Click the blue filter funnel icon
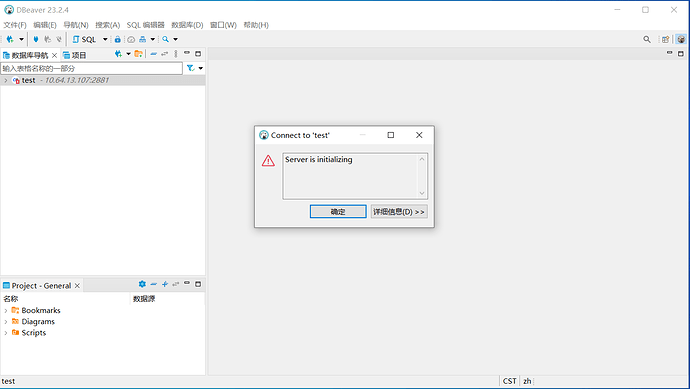The image size is (690, 389). pos(190,68)
